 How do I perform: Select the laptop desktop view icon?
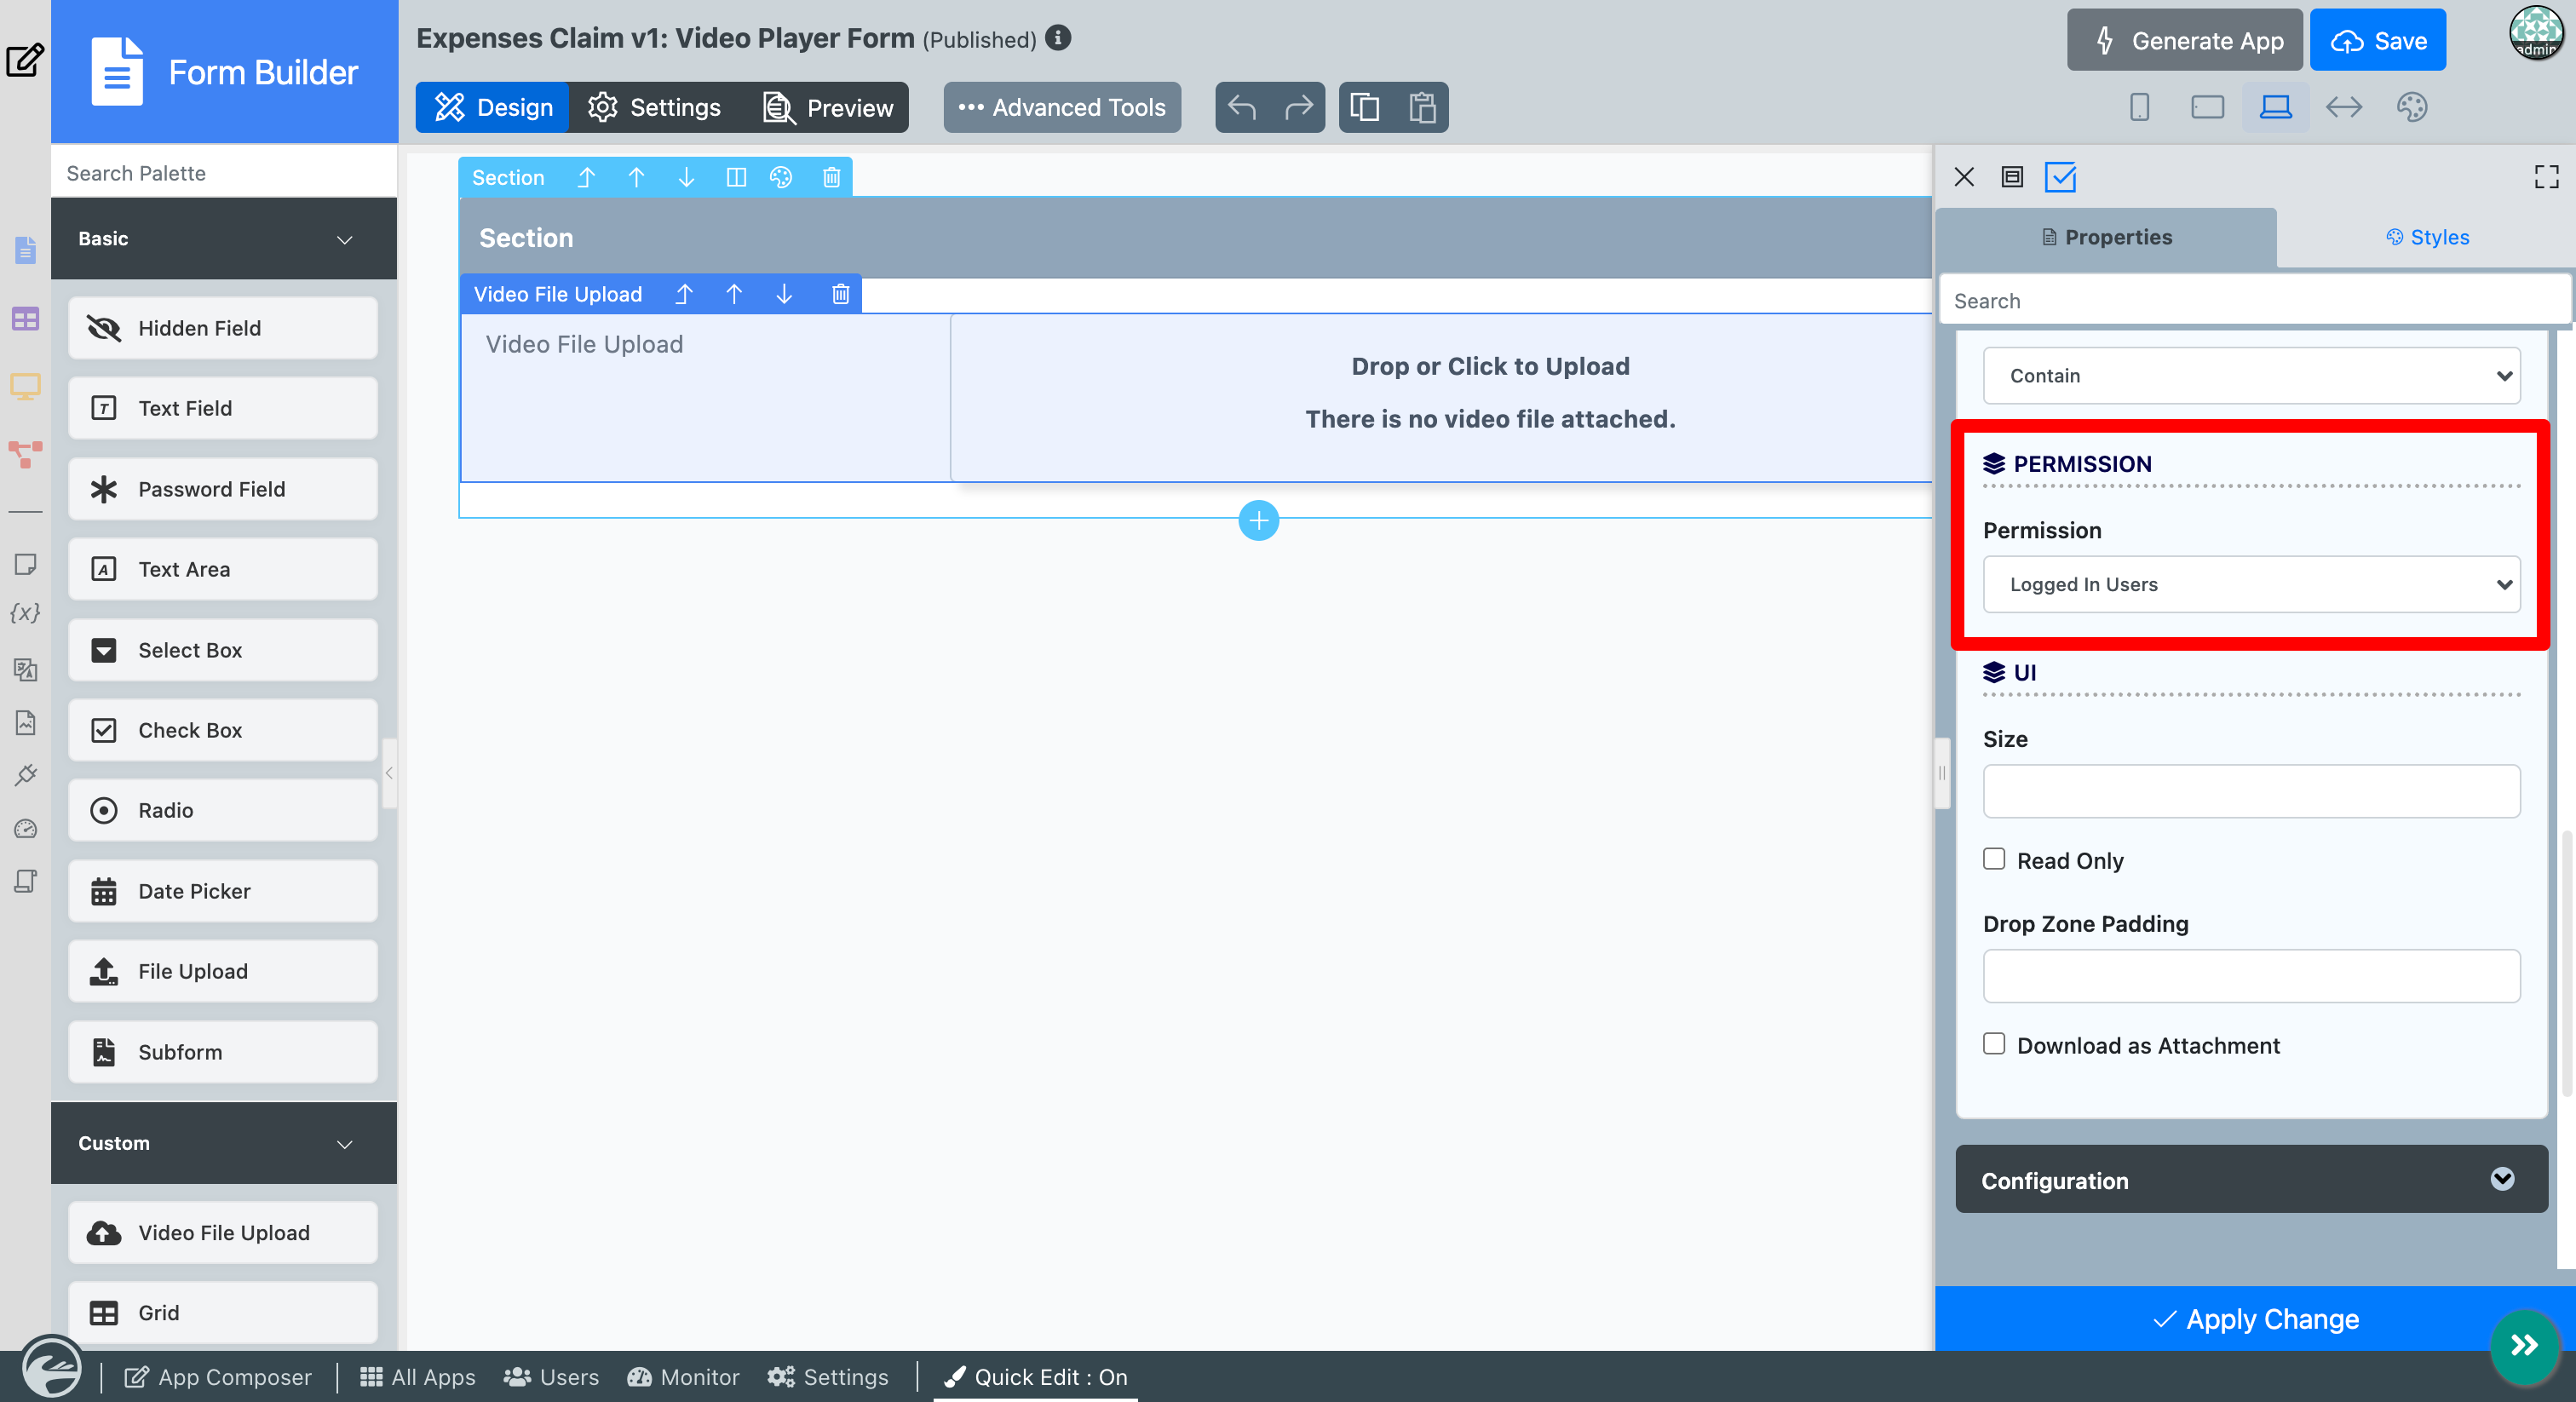pos(2275,107)
